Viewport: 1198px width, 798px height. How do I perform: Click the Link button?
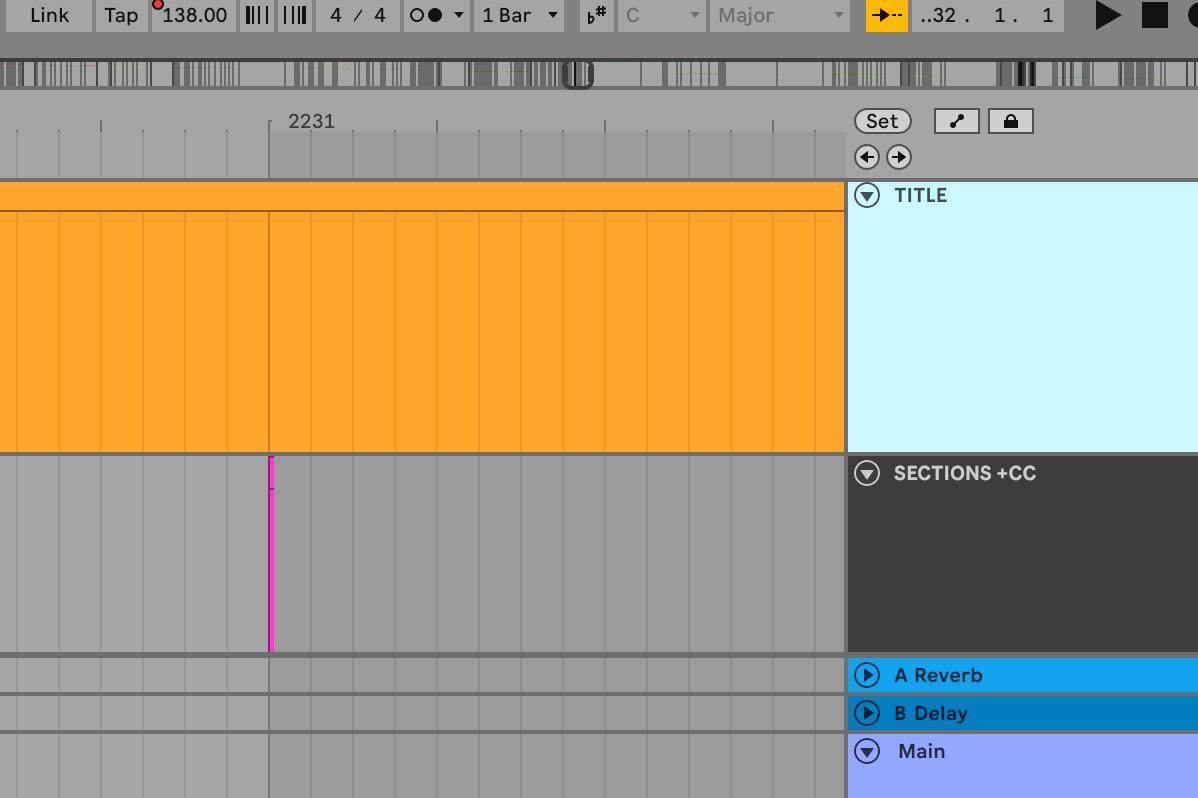(50, 15)
